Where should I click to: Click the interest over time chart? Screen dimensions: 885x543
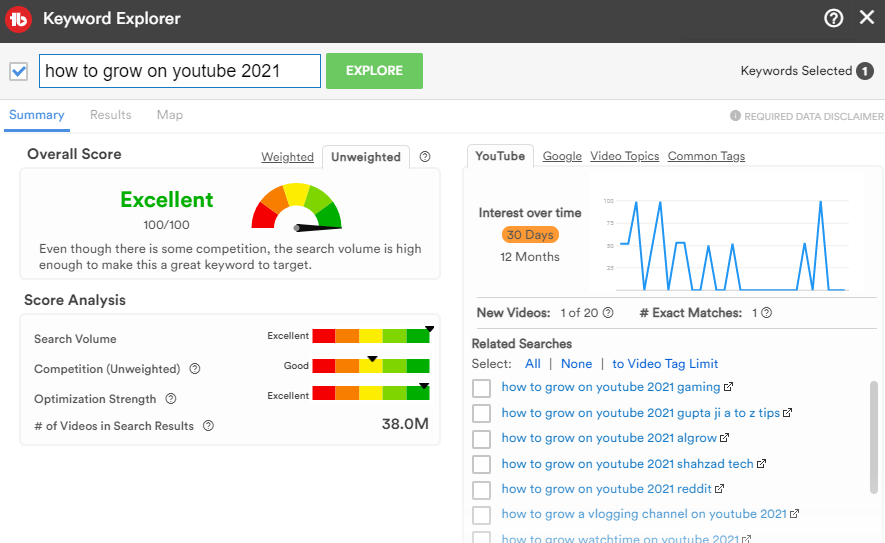pos(726,244)
